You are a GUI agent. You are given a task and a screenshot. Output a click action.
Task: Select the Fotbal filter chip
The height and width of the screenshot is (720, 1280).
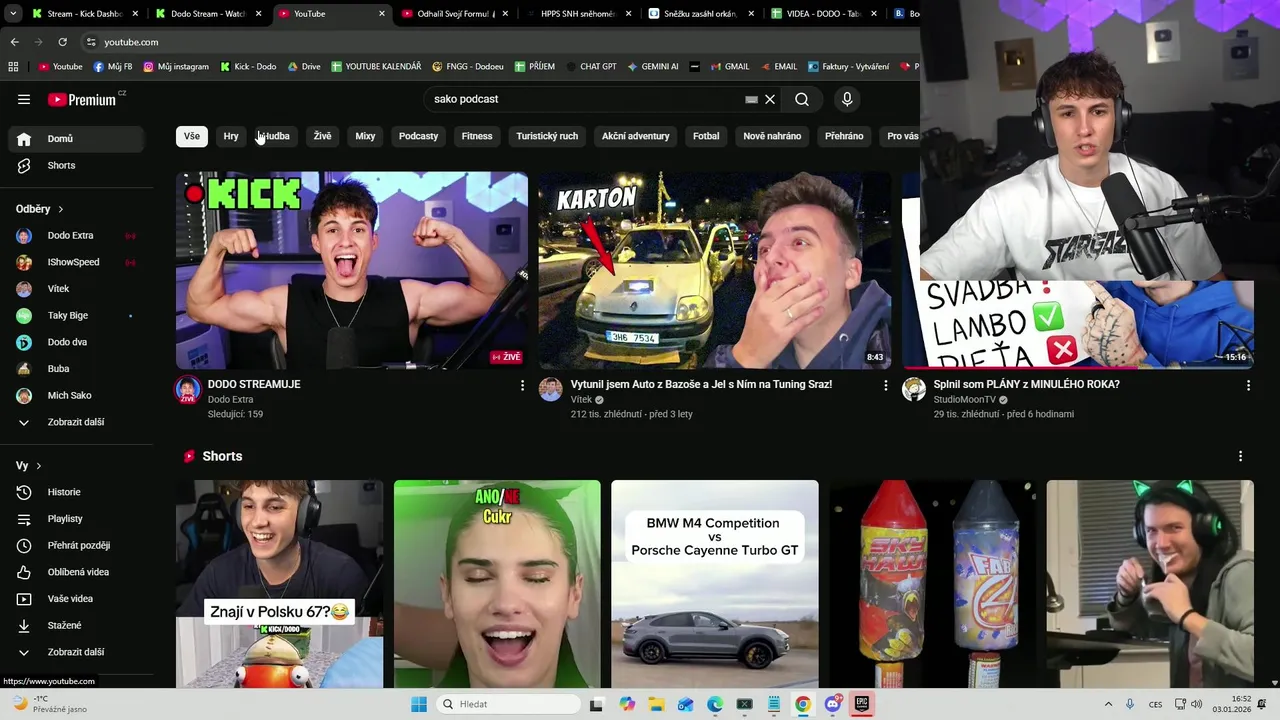[706, 136]
